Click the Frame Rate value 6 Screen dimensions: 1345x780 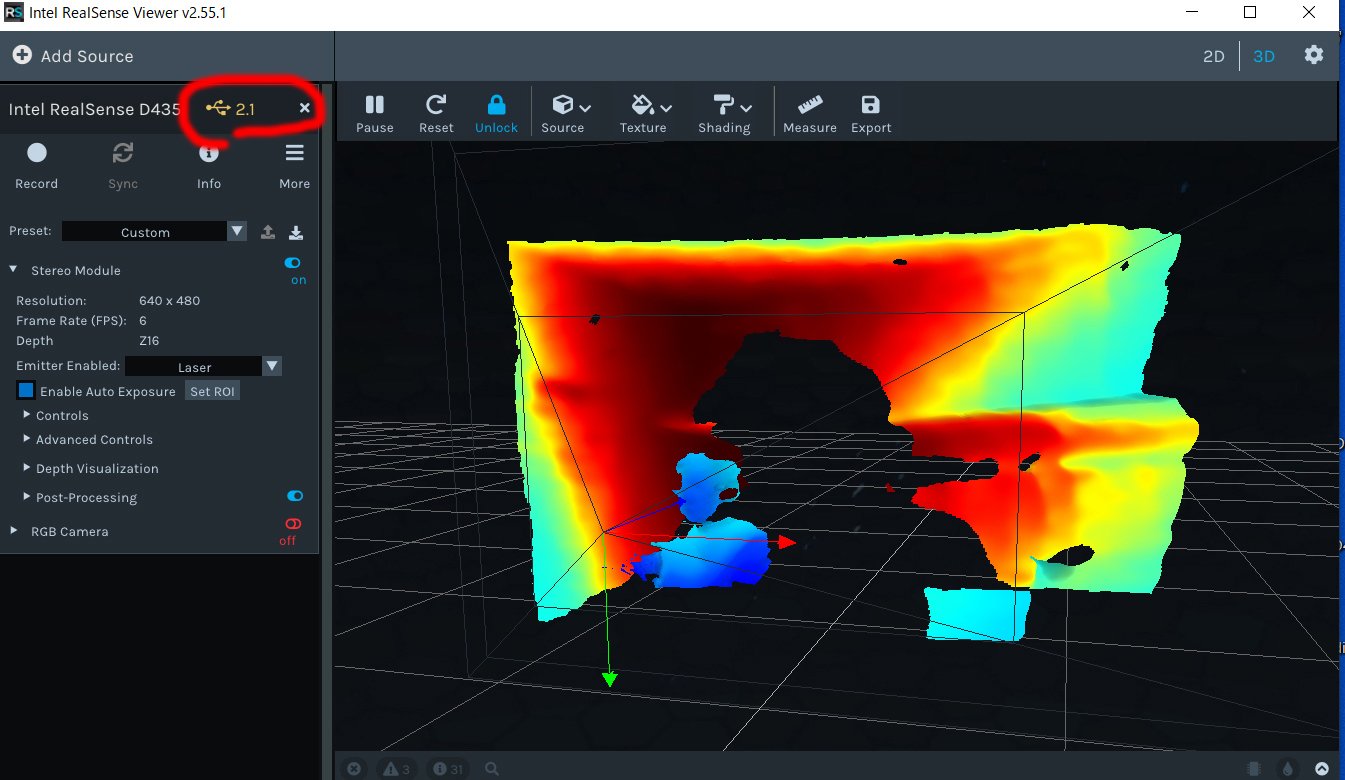click(x=143, y=320)
